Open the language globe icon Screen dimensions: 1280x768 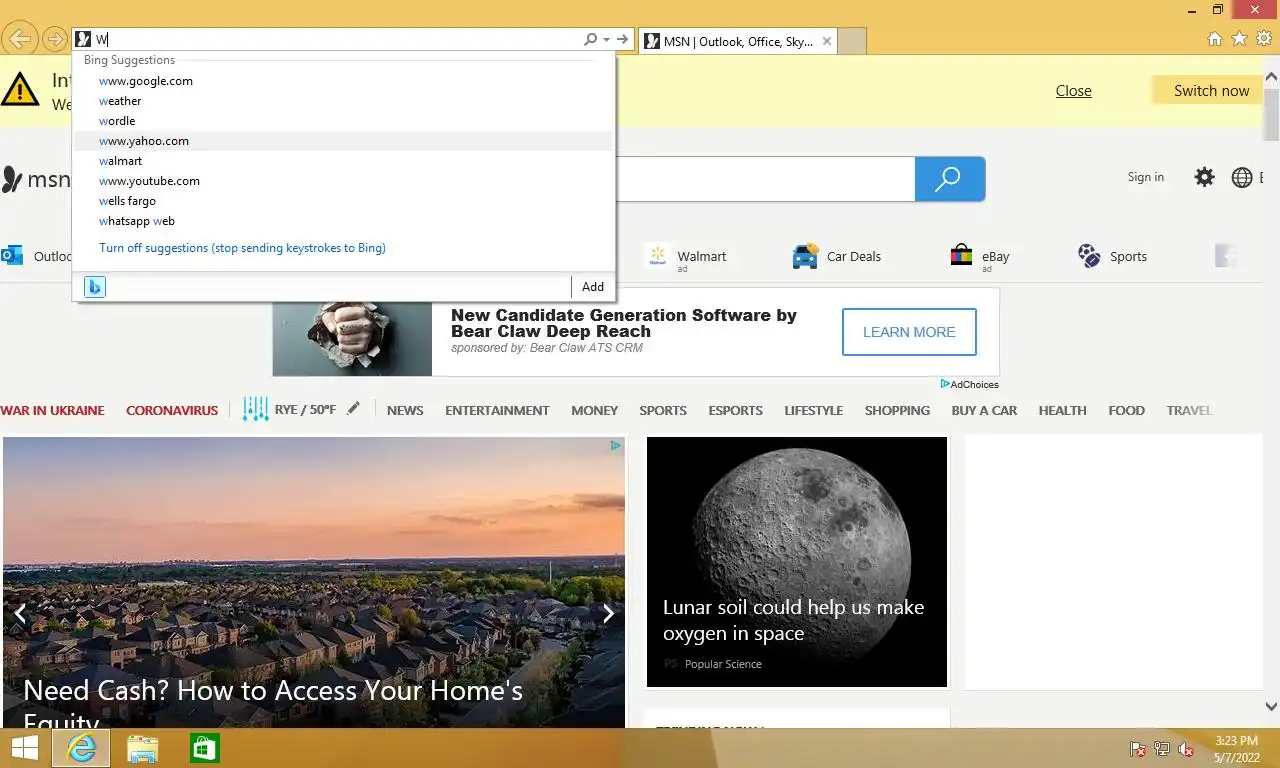(1242, 177)
